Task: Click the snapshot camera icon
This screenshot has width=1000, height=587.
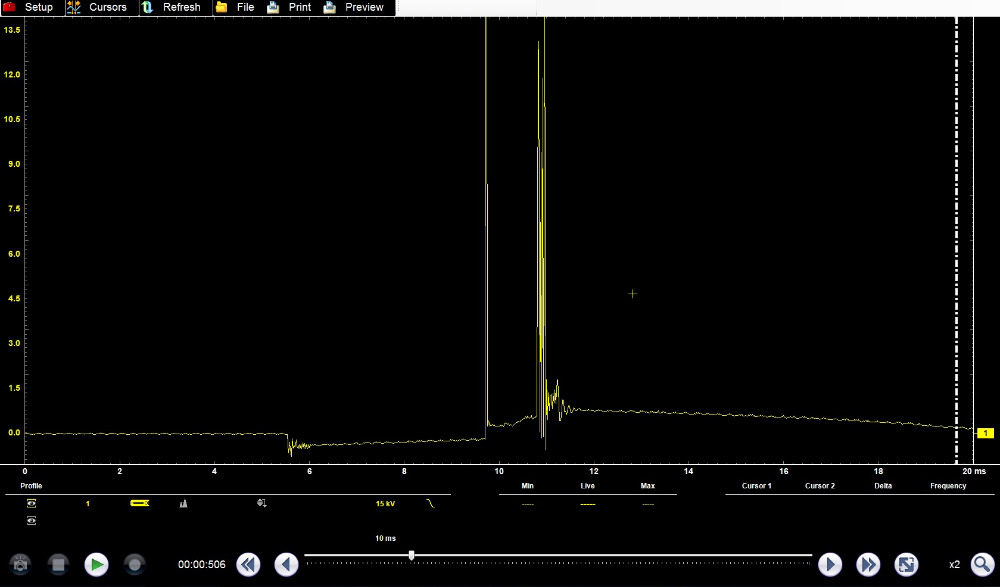Action: [20, 564]
